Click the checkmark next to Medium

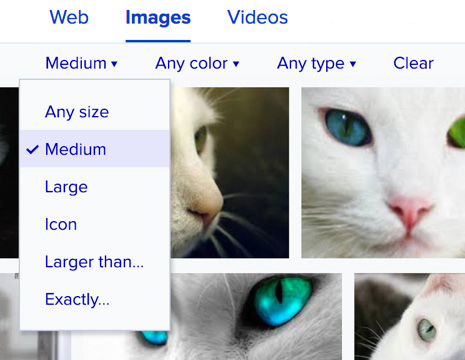(32, 149)
